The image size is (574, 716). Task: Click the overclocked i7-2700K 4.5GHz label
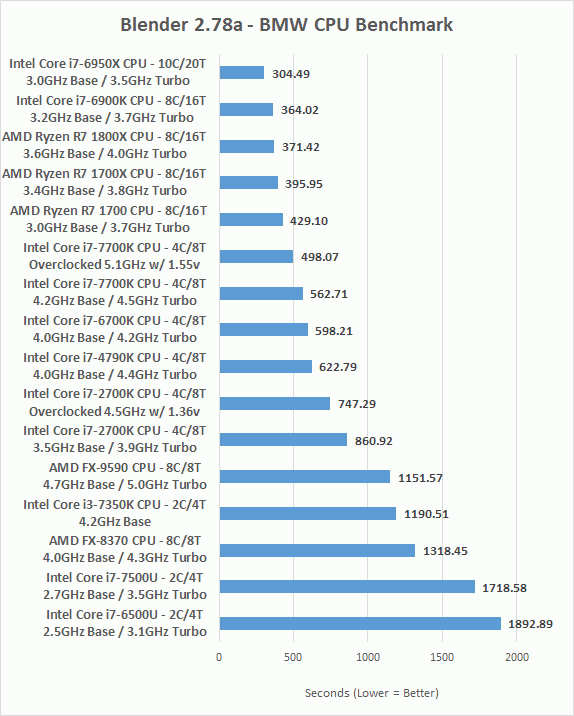pyautogui.click(x=115, y=402)
